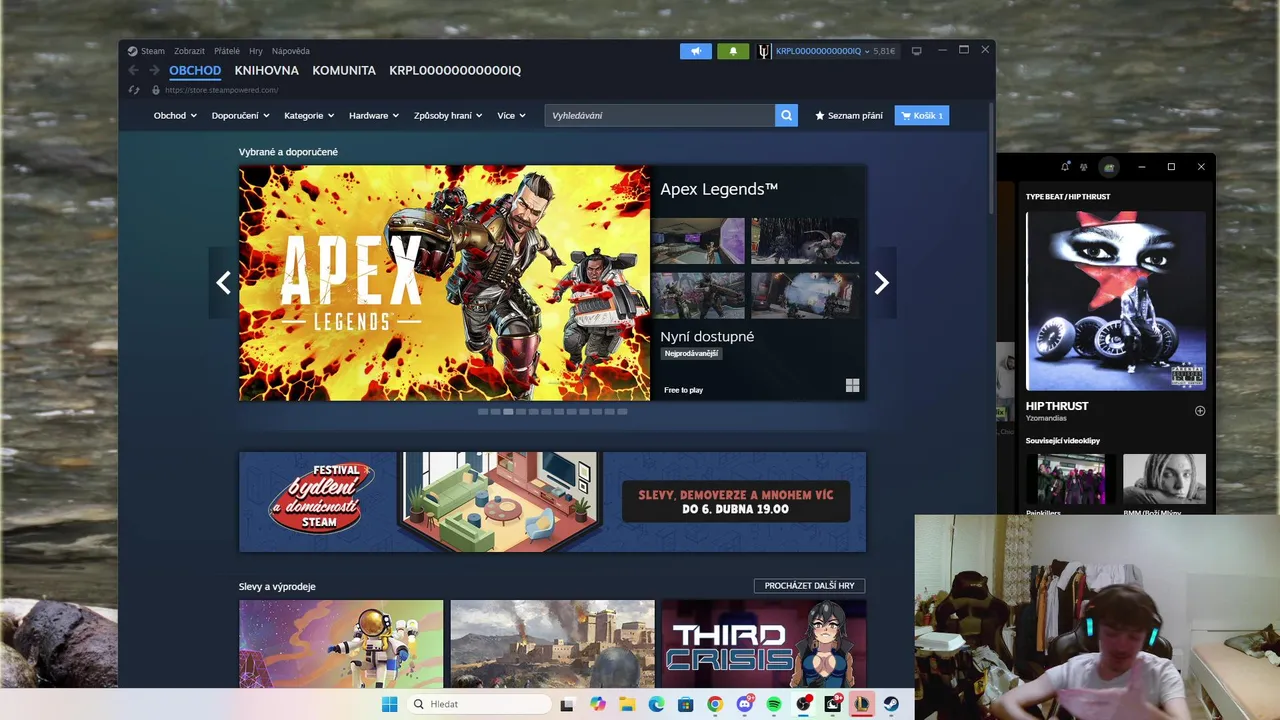This screenshot has width=1280, height=720.
Task: Click in the Vyhledávání search field
Action: tap(660, 115)
